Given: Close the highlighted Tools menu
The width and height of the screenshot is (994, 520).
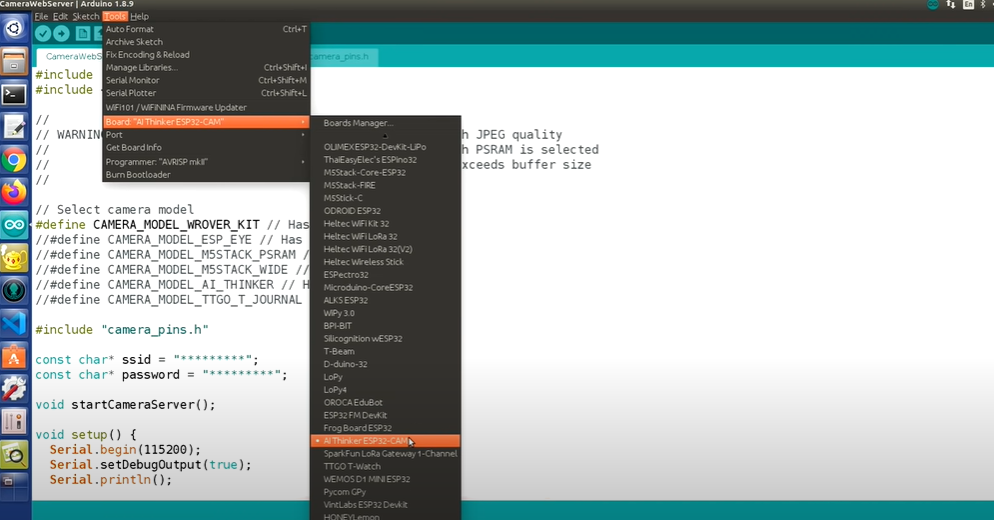Looking at the screenshot, I should pyautogui.click(x=115, y=16).
